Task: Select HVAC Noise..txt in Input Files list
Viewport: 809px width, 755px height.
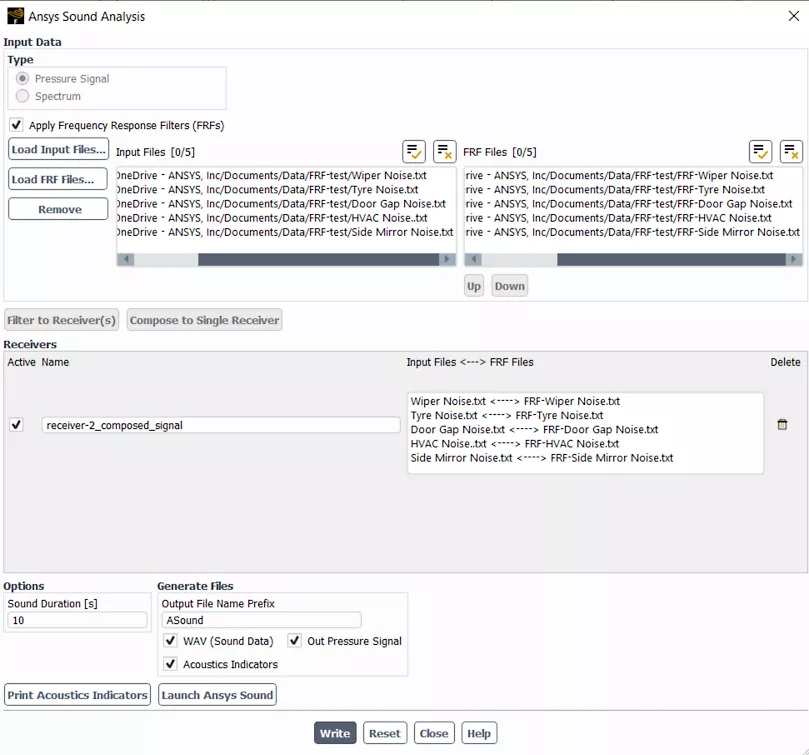Action: (x=286, y=218)
